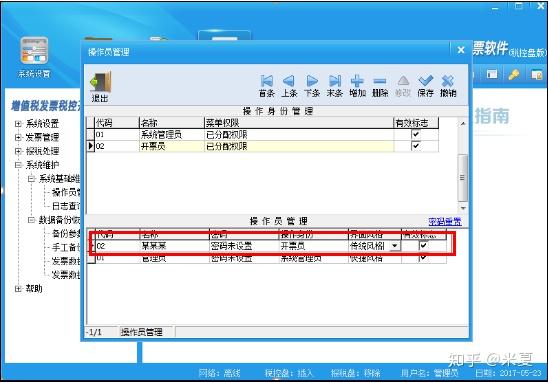Viewport: 548px width, 383px height.
Task: Open the 传统风格 interface style dropdown
Action: click(x=395, y=246)
